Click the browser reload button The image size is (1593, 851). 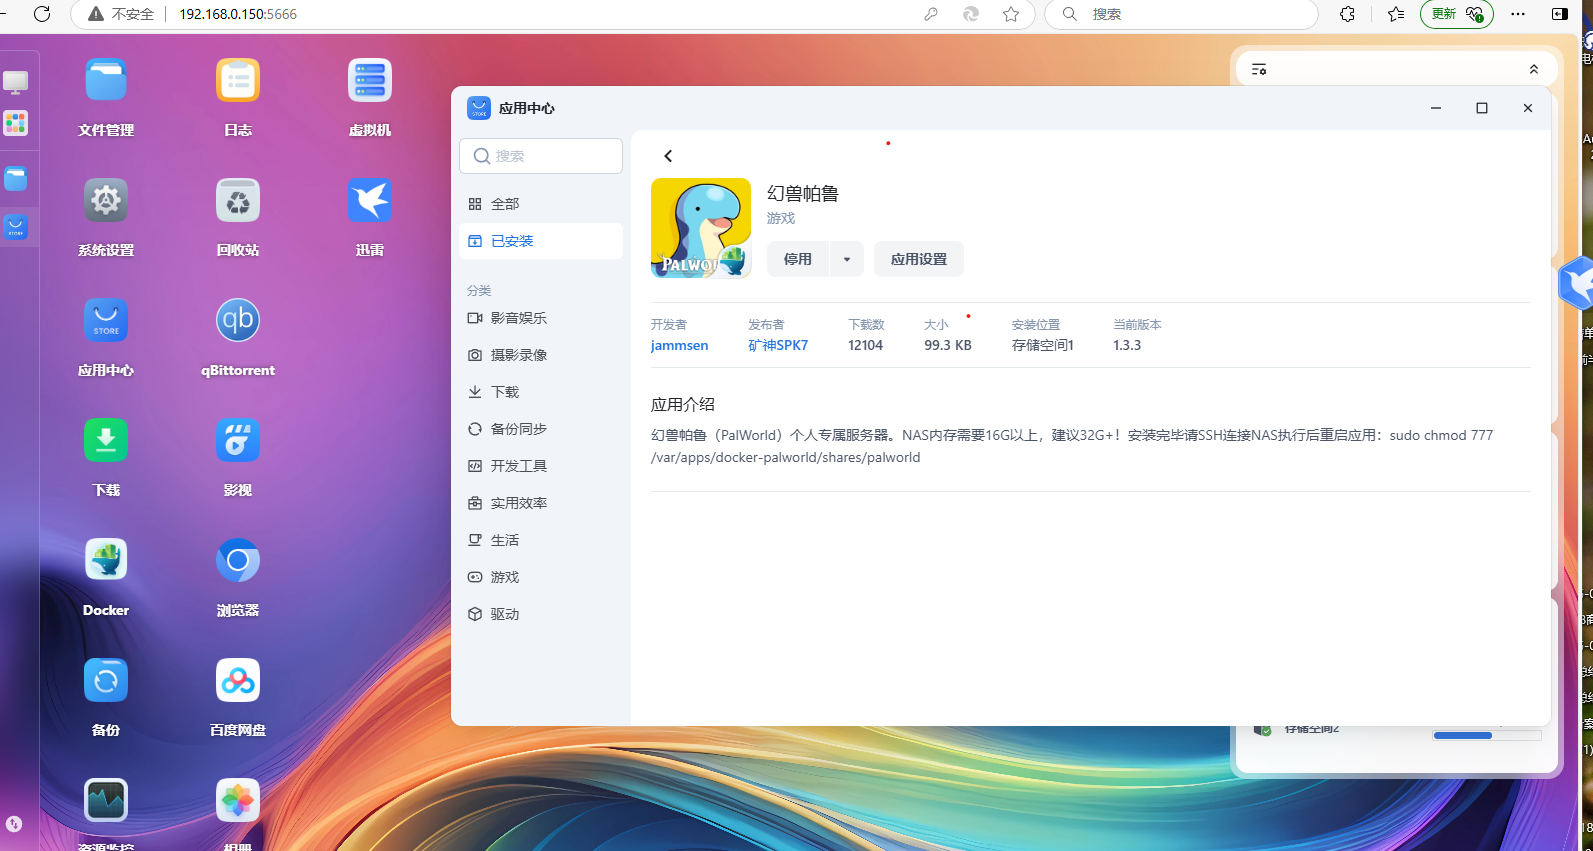pos(42,14)
